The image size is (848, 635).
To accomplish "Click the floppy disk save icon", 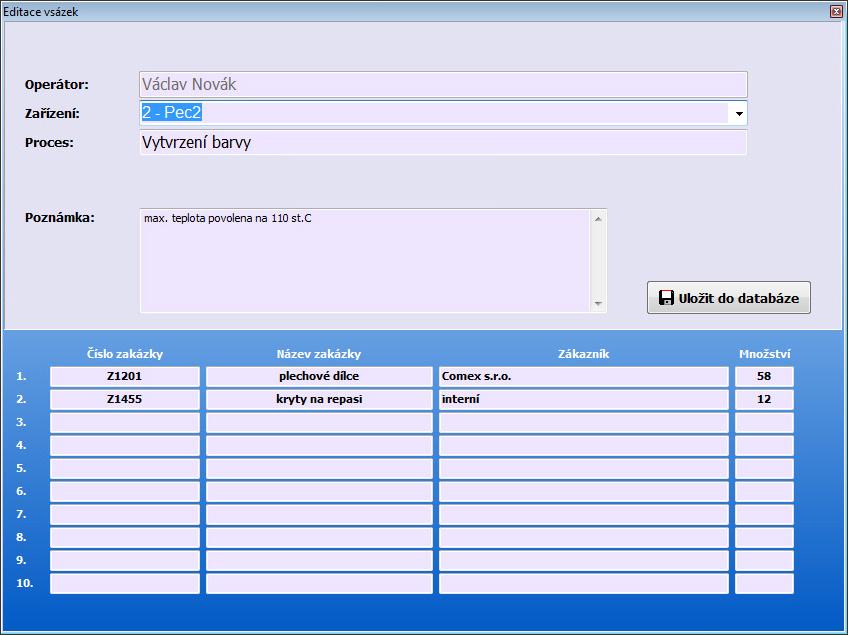I will tap(666, 298).
